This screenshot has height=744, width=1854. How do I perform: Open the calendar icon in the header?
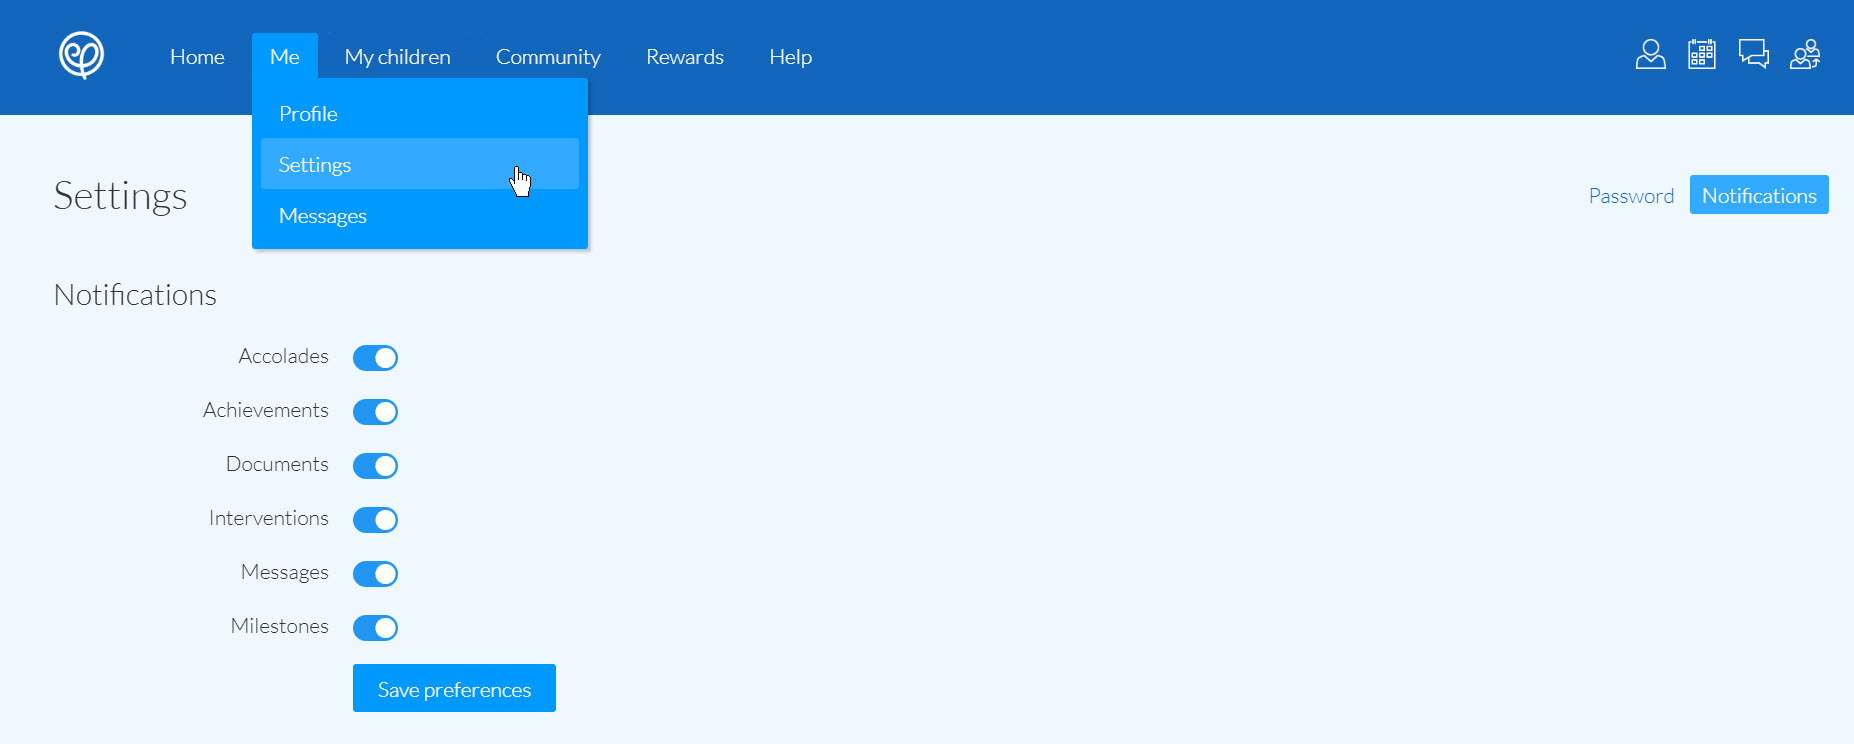tap(1701, 54)
